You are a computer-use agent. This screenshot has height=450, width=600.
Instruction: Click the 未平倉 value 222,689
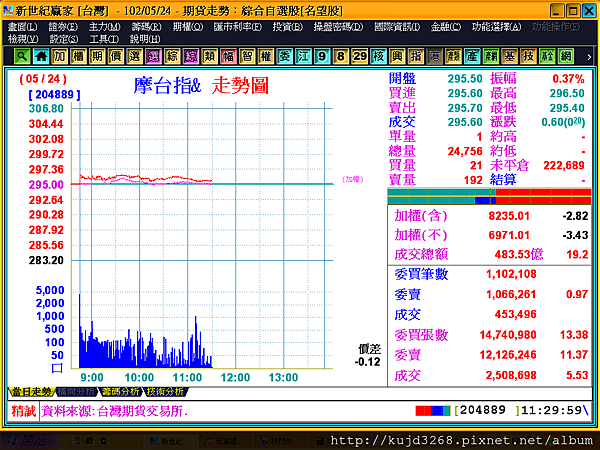pyautogui.click(x=564, y=165)
